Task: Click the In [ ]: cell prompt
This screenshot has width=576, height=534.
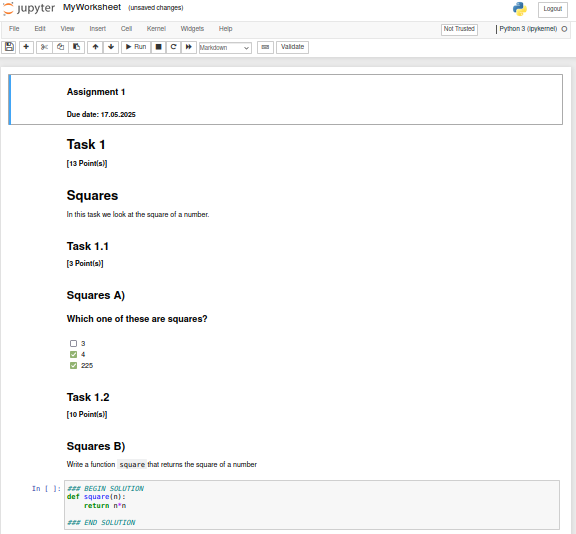Action: coord(46,488)
